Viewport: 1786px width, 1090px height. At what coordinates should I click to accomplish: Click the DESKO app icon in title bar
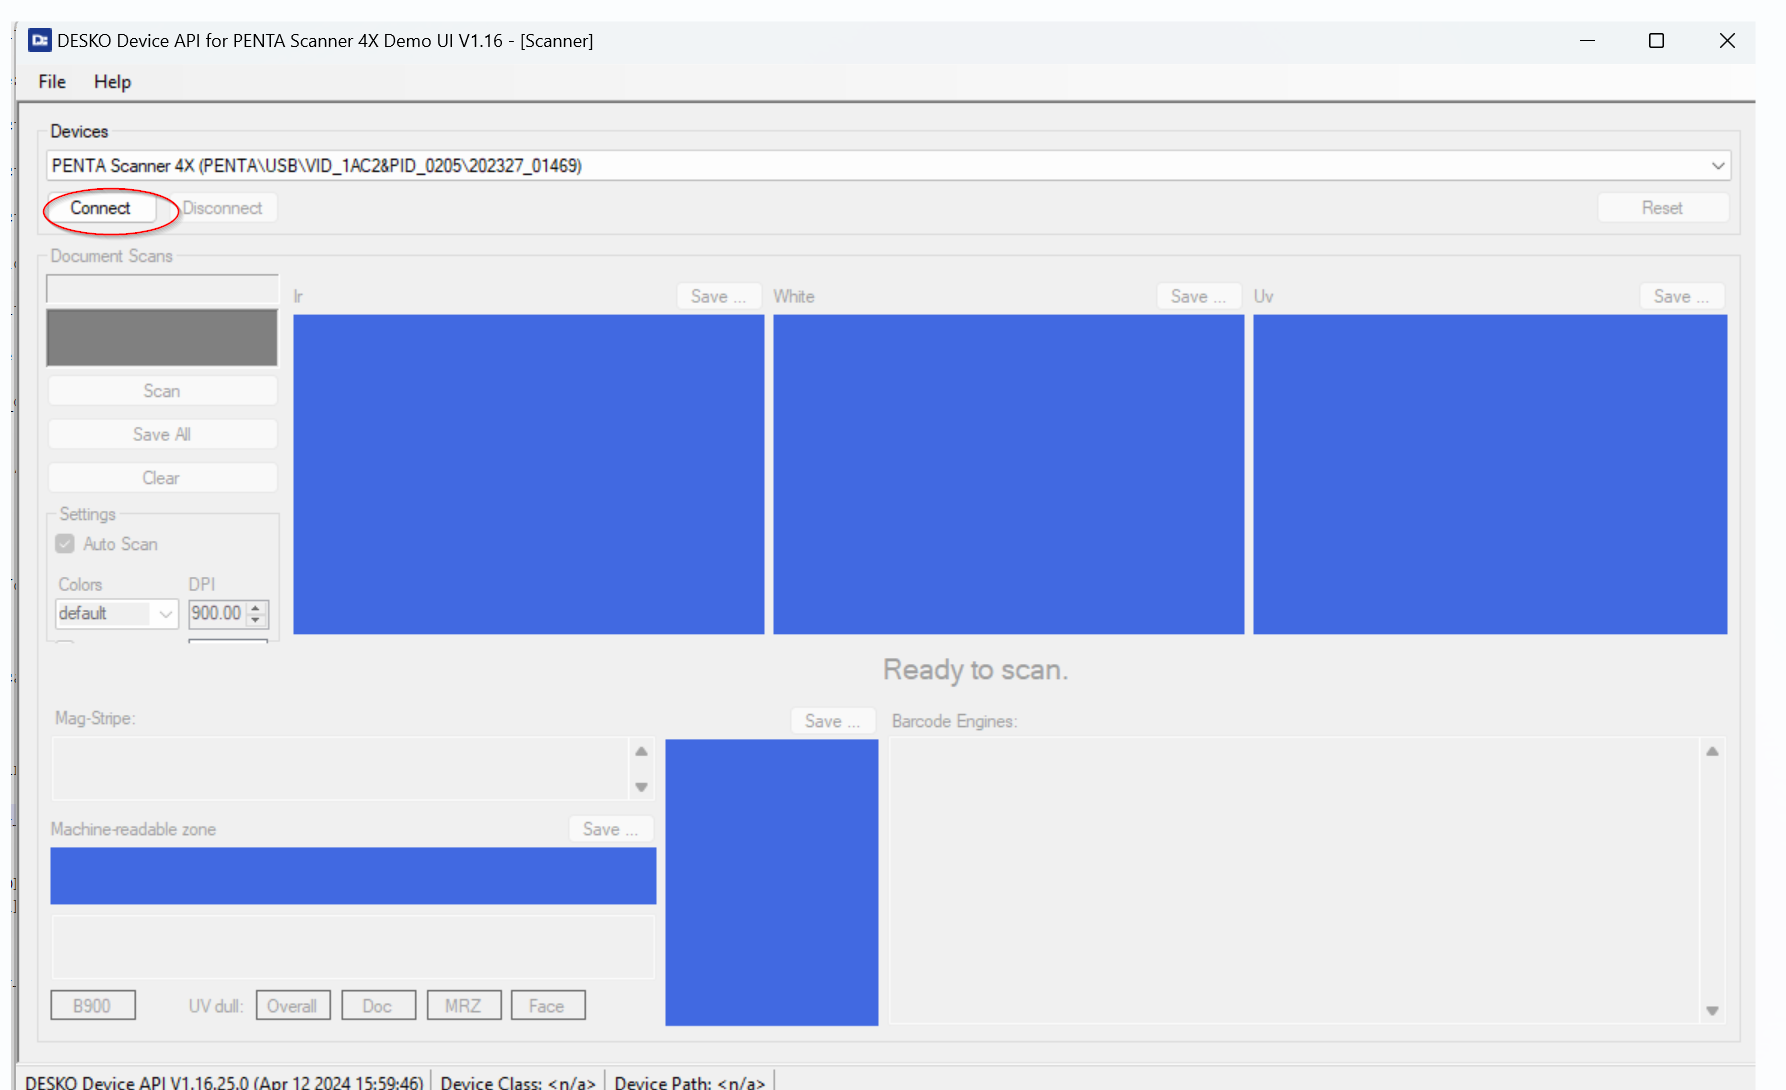pos(40,40)
